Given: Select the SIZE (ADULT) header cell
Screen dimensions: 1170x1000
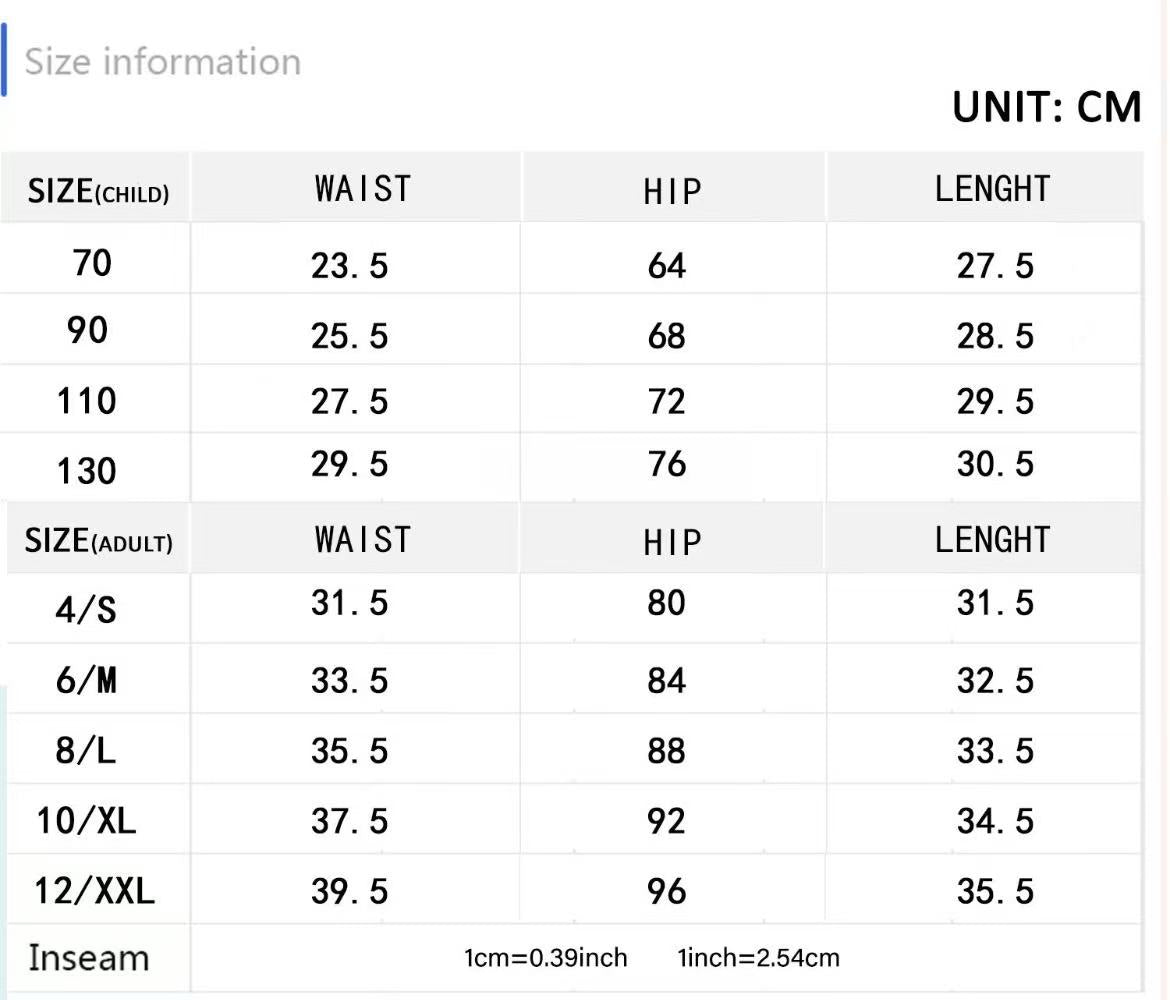Looking at the screenshot, I should [x=98, y=541].
